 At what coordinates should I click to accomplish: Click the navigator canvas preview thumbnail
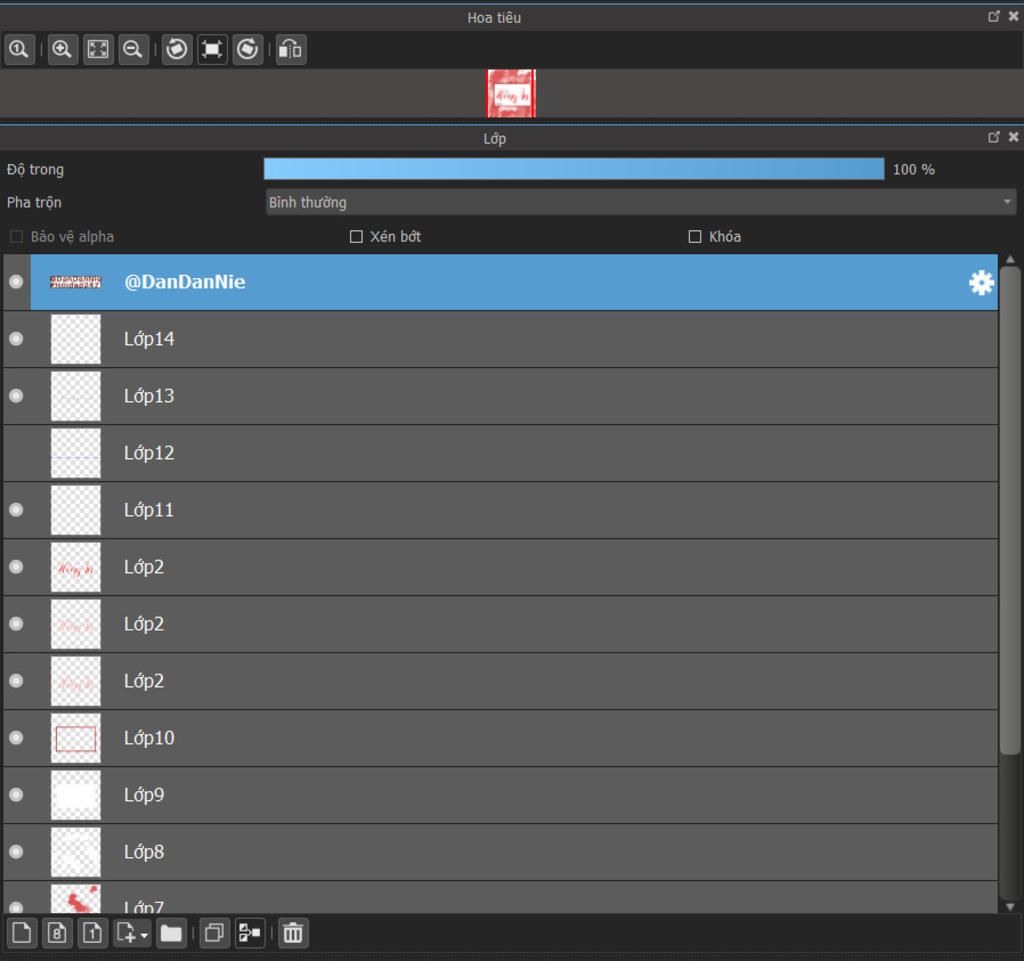[x=511, y=93]
